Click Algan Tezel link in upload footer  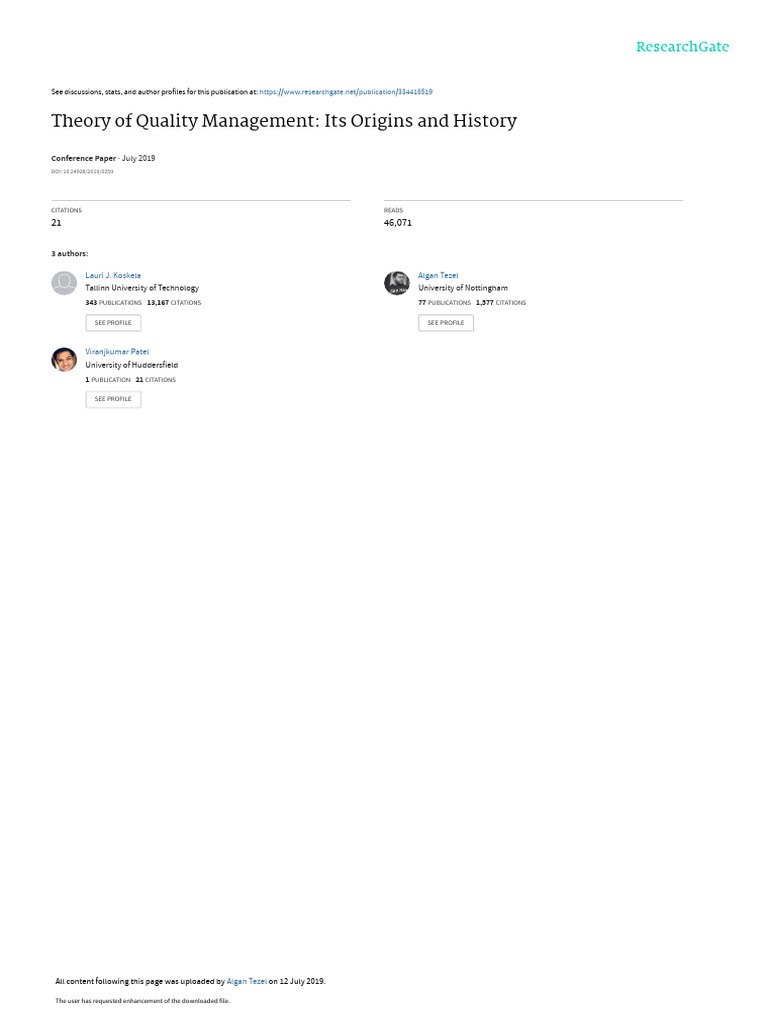tap(247, 981)
